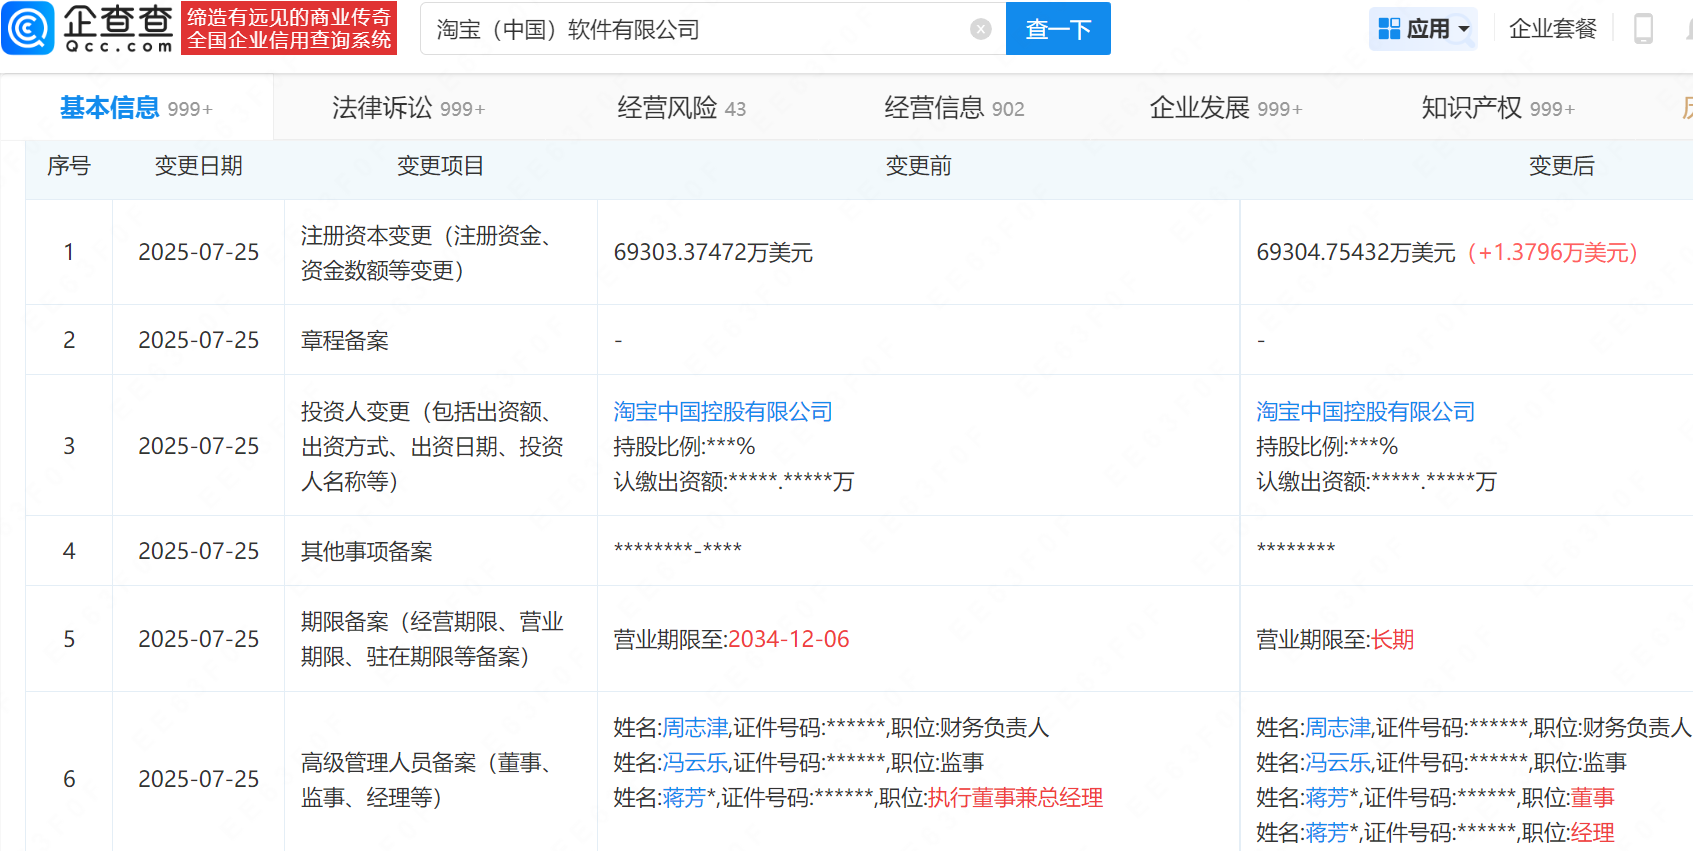Click the 变更日期 column header
The image size is (1693, 851).
pos(199,166)
